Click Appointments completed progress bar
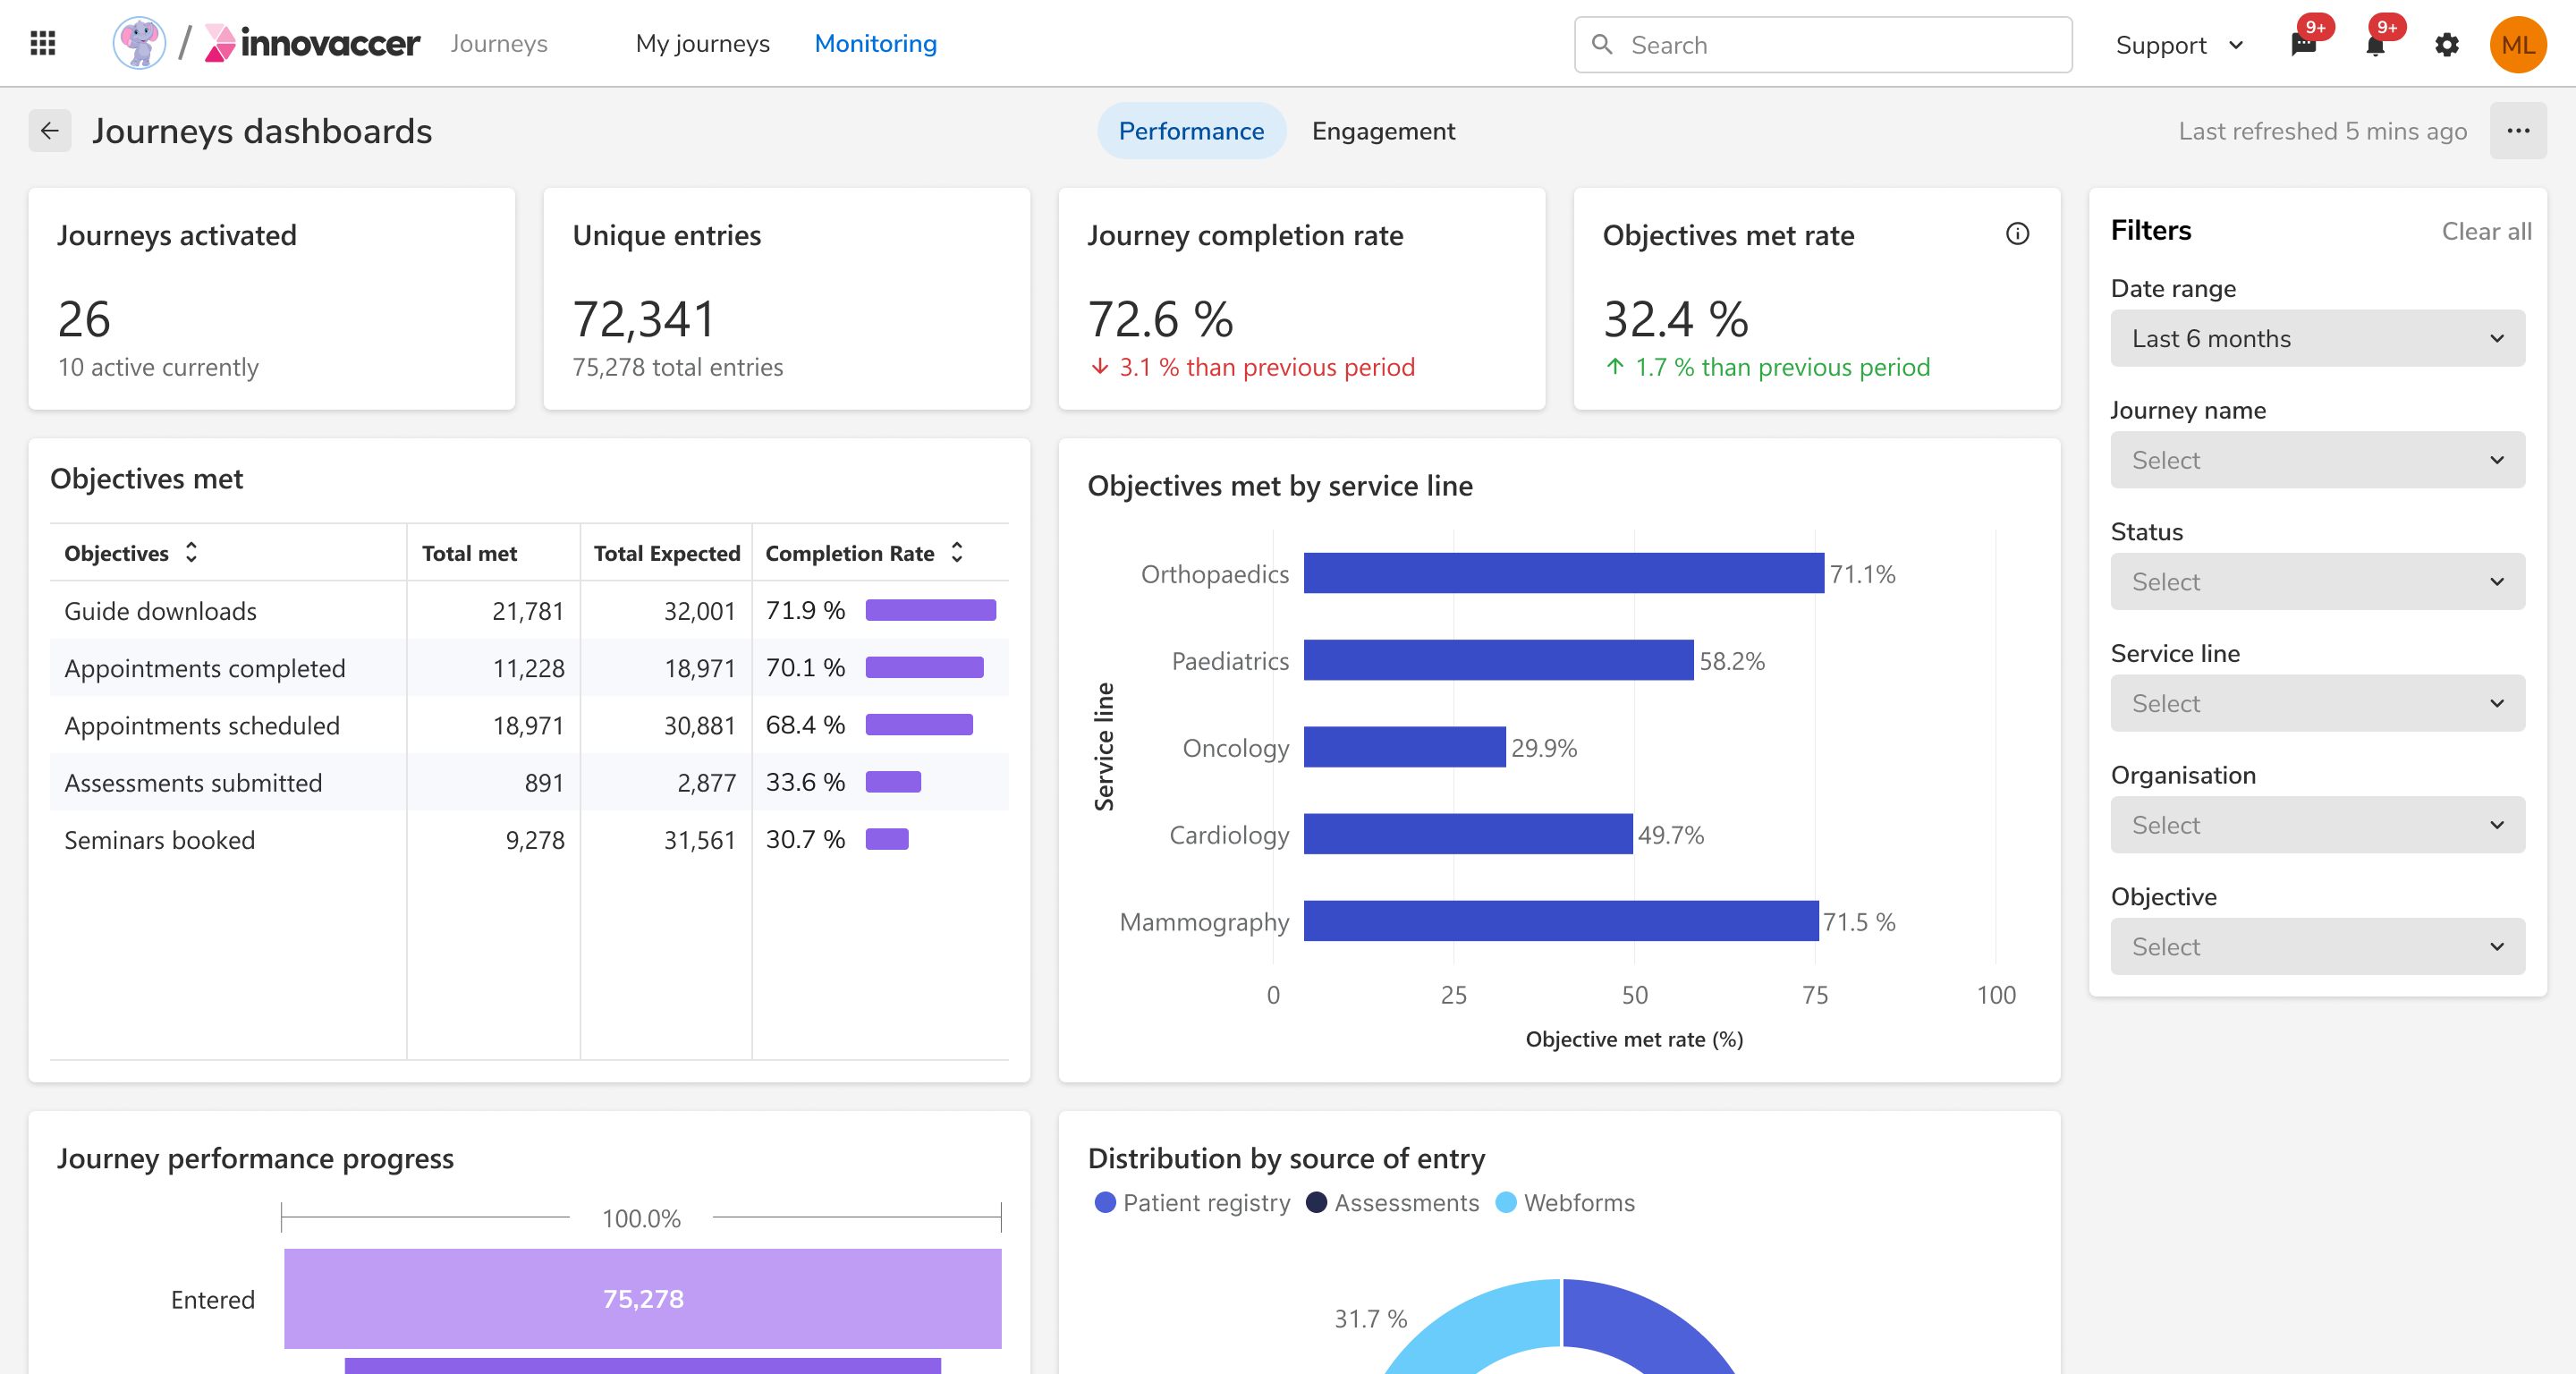 [x=924, y=667]
